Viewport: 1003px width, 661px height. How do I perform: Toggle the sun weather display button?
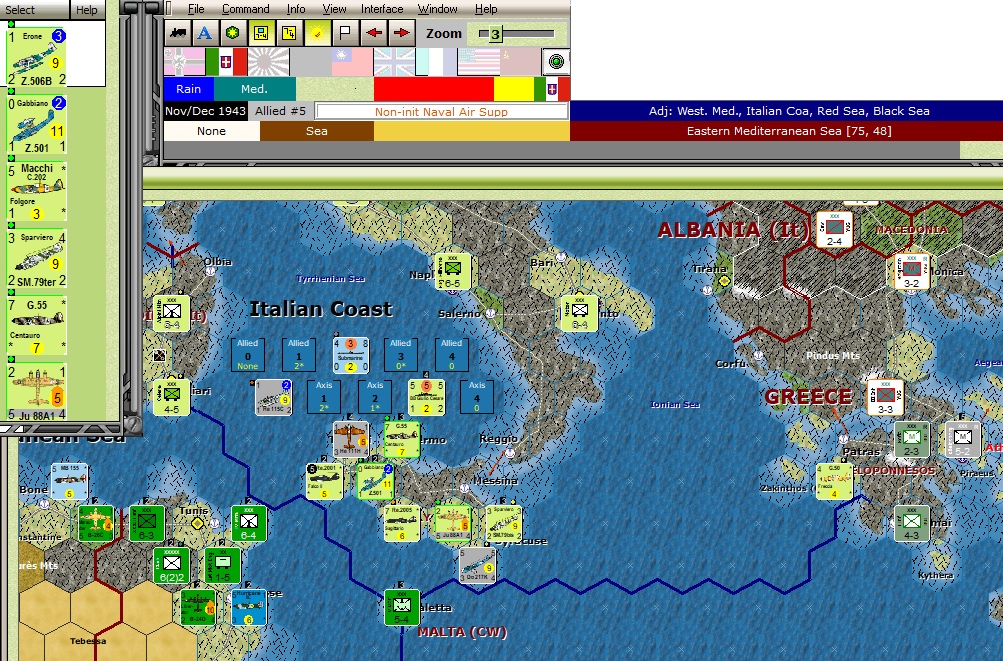pos(317,33)
